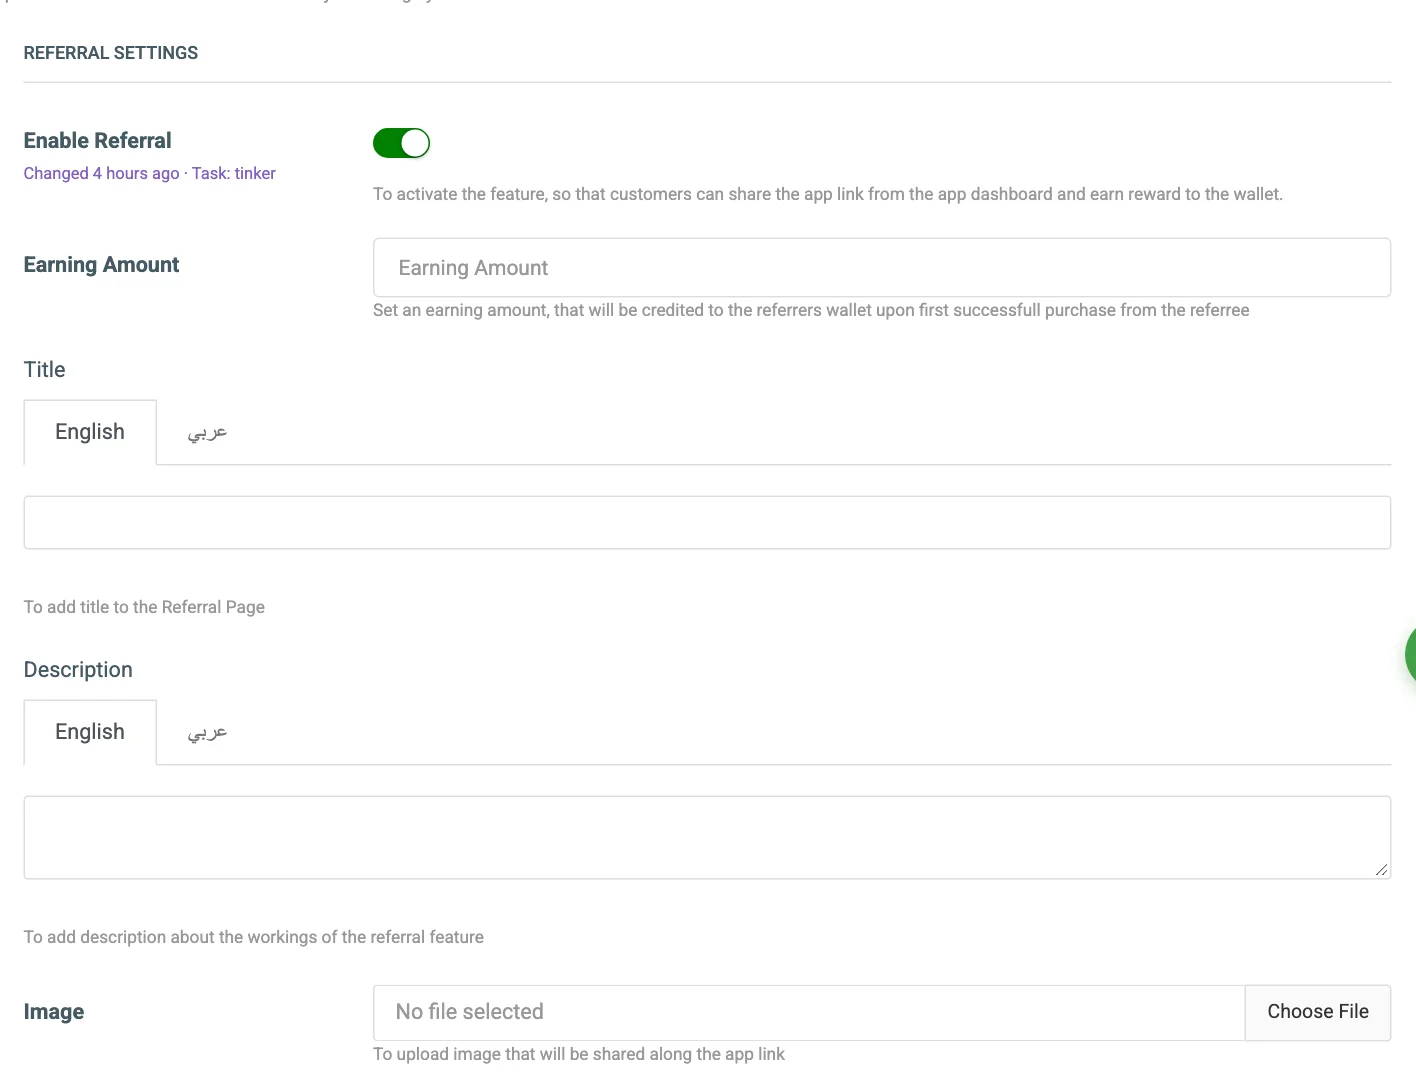The width and height of the screenshot is (1416, 1092).
Task: Click the Title section label
Action: click(x=45, y=370)
